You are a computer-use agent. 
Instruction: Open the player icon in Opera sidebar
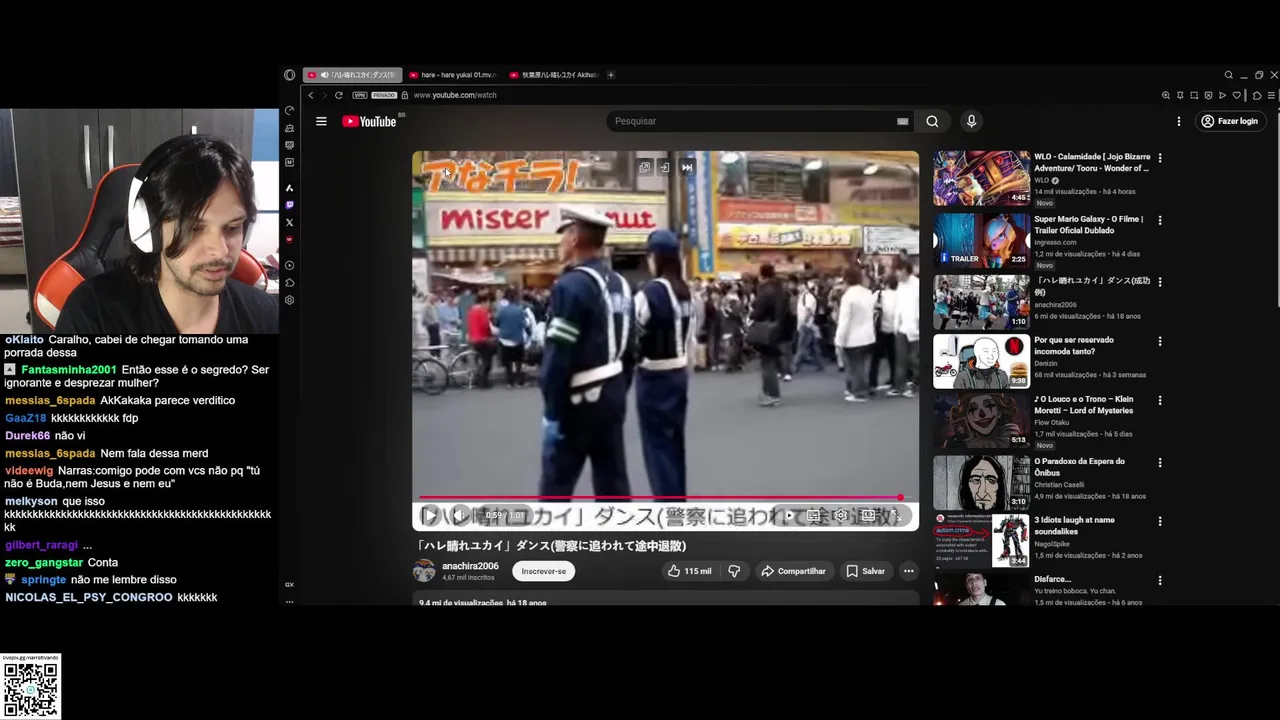pos(289,265)
